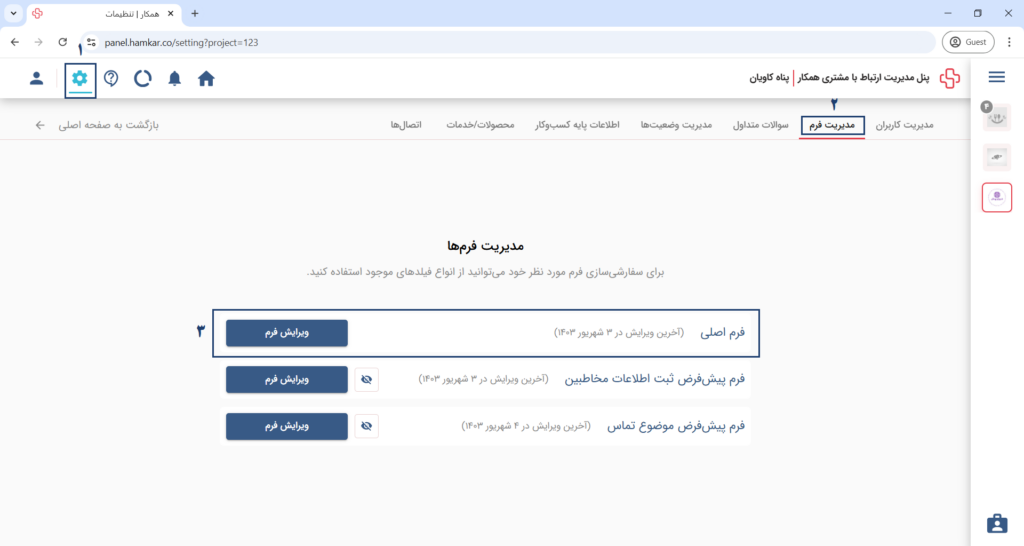Select the سوالات متداول tab
The width and height of the screenshot is (1024, 546).
pyautogui.click(x=760, y=125)
